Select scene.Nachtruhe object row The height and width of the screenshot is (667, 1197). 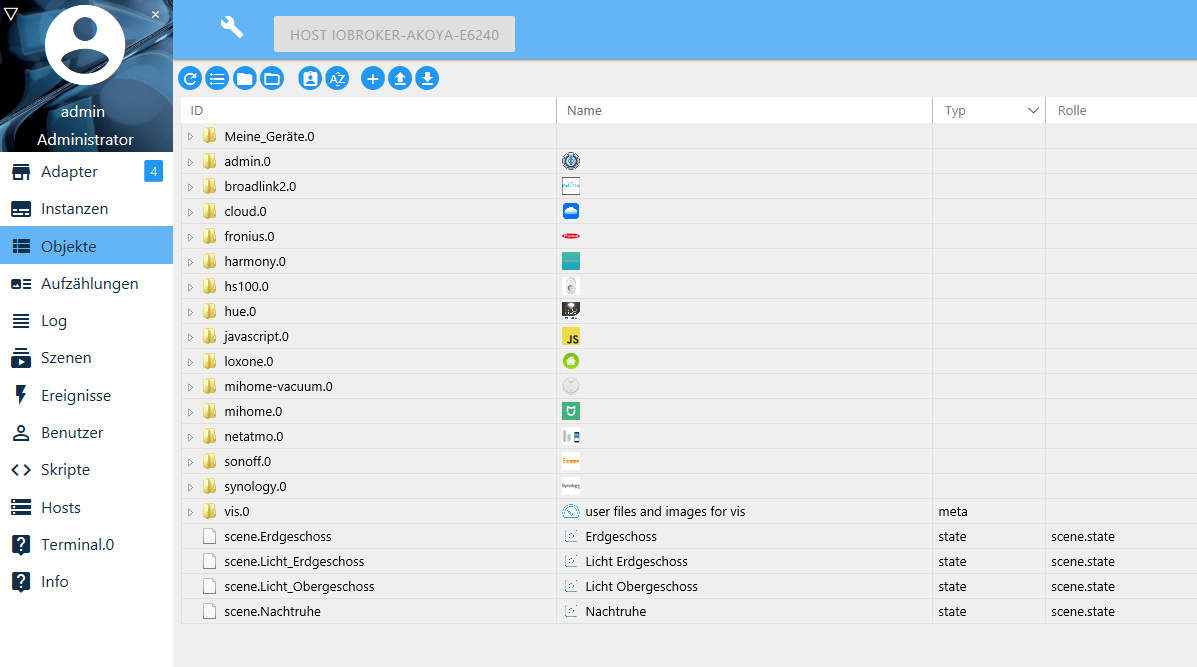(689, 611)
